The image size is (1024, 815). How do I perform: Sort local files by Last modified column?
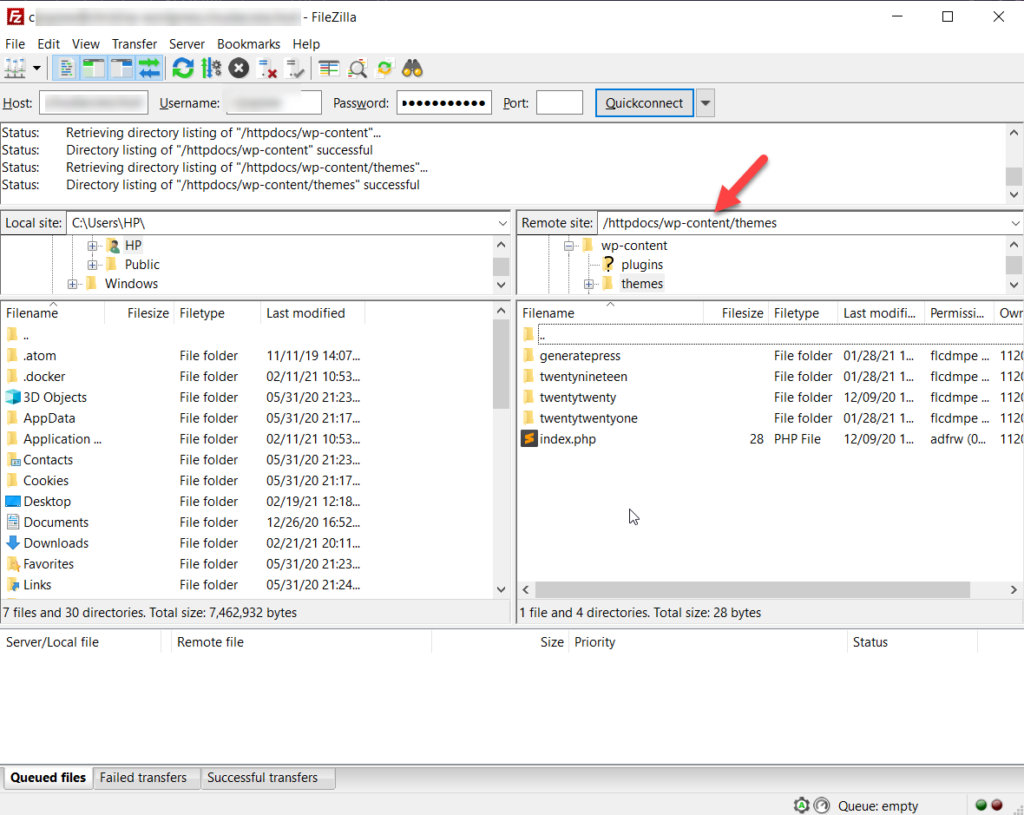[x=312, y=313]
